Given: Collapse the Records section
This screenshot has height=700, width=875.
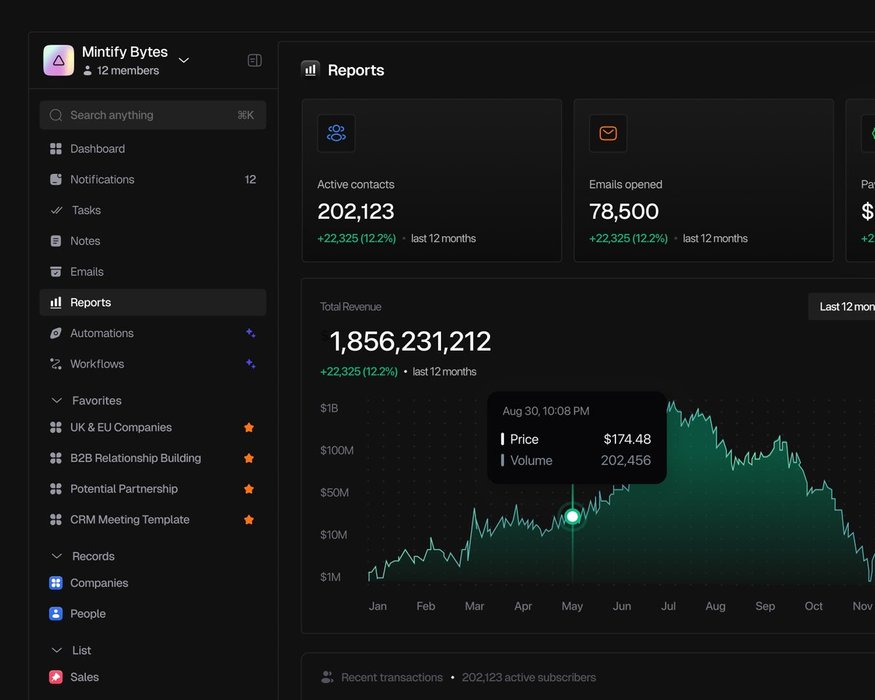Looking at the screenshot, I should 57,557.
